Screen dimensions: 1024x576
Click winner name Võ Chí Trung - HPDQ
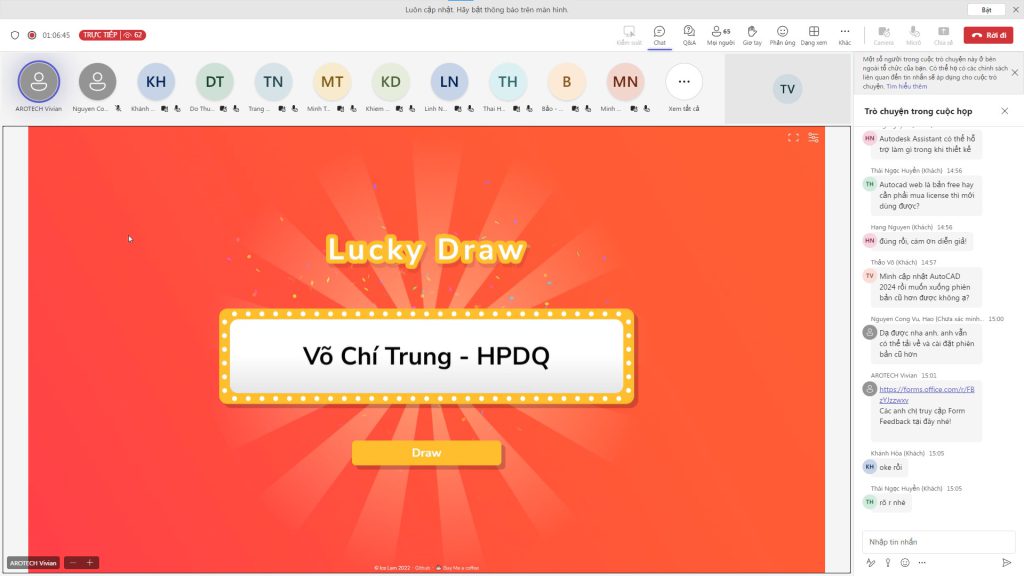pos(426,356)
